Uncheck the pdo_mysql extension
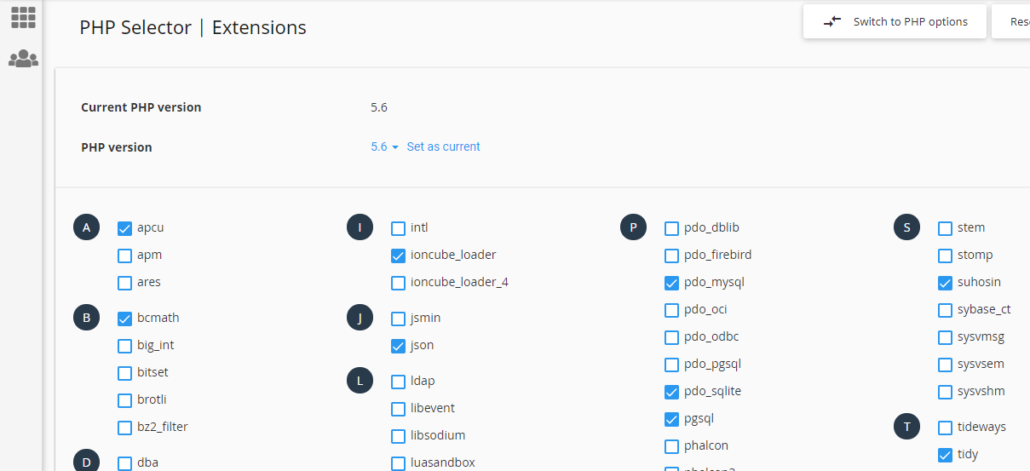This screenshot has width=1030, height=471. 672,283
